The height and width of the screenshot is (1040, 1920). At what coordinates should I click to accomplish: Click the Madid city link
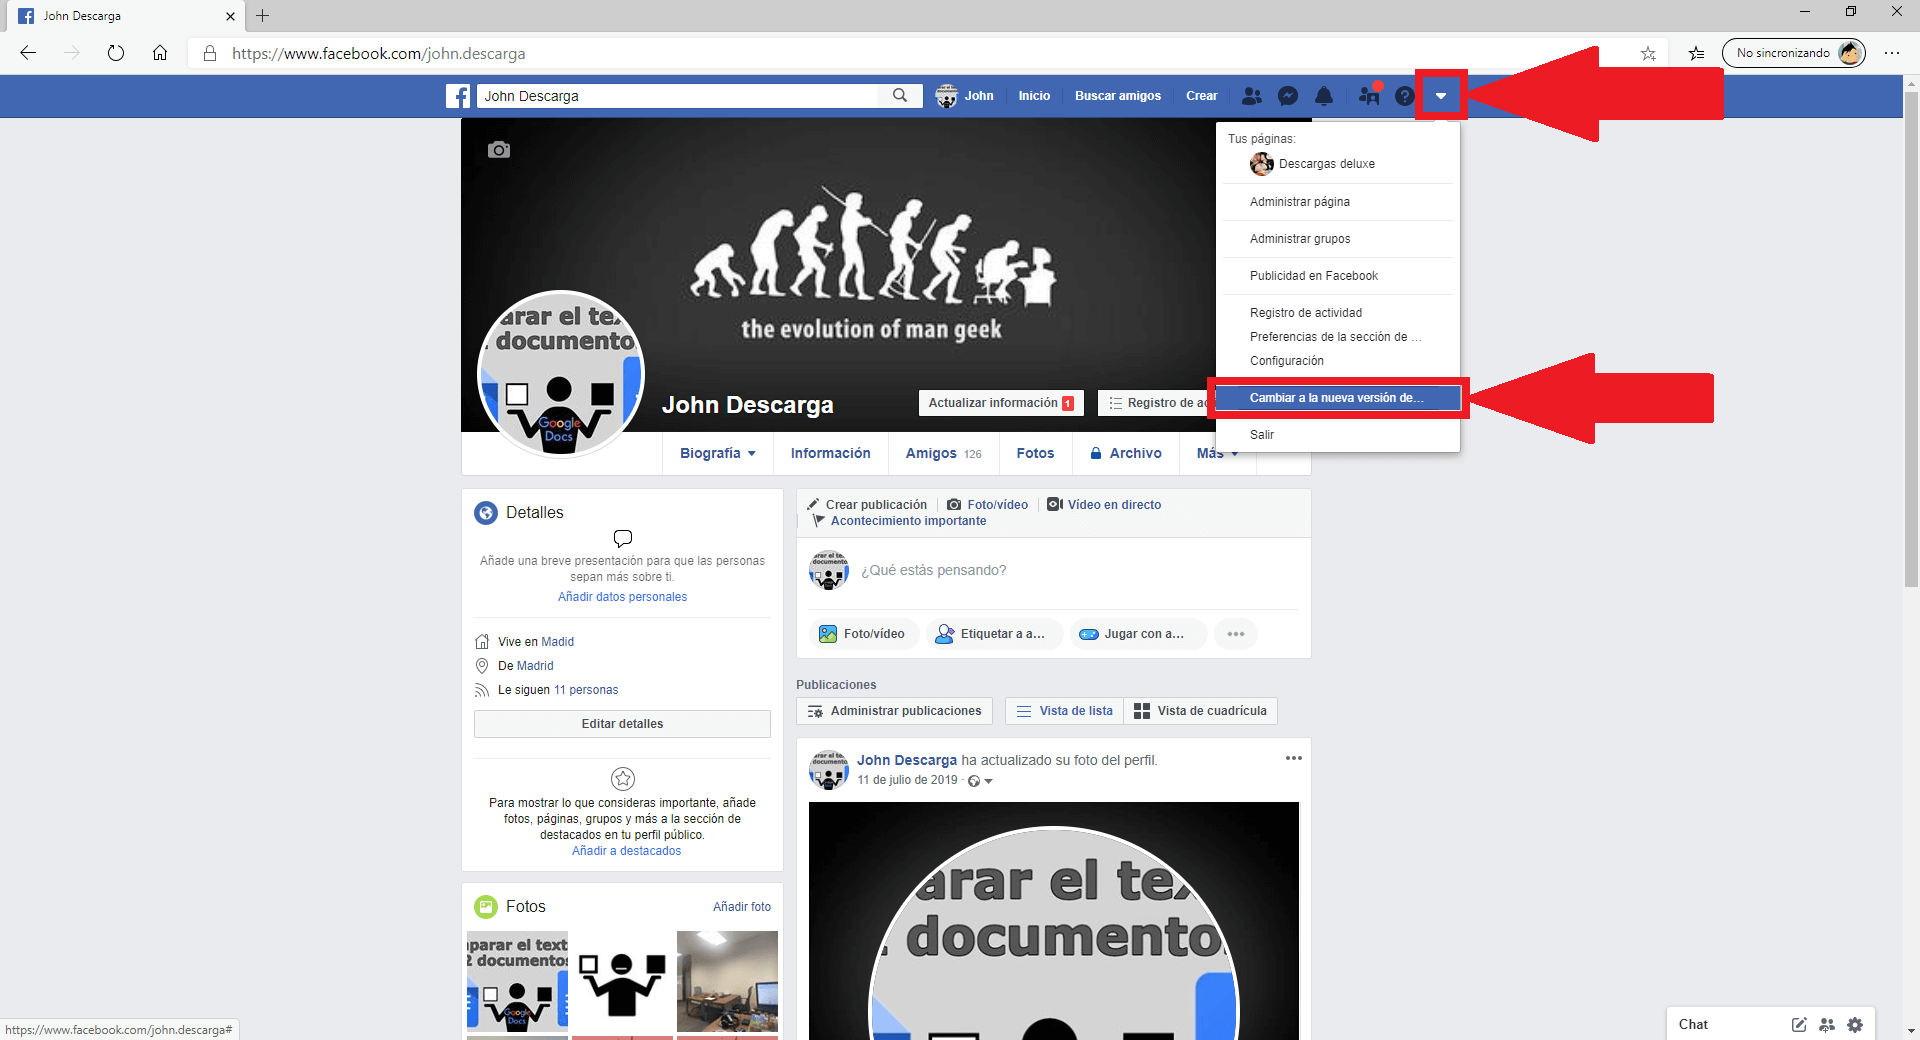tap(557, 642)
